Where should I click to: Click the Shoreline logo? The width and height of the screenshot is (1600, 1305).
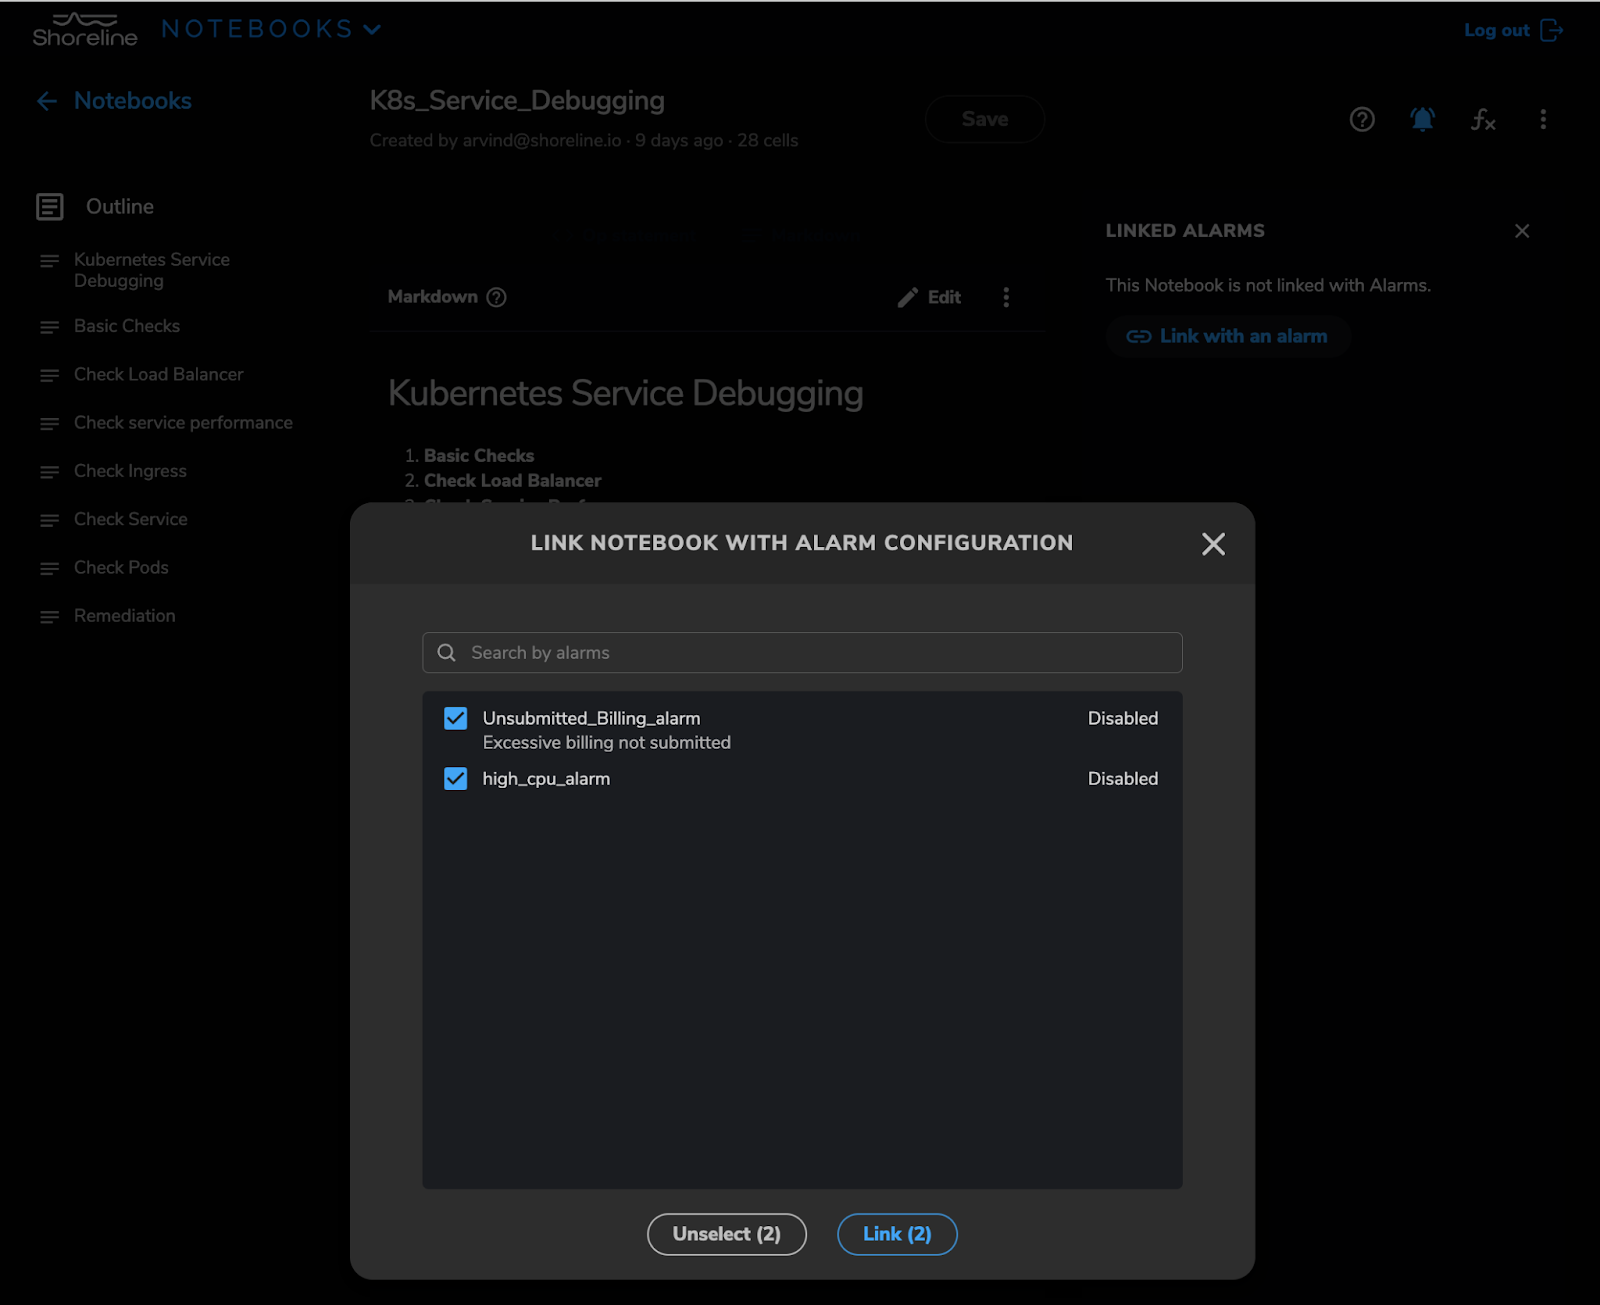pos(85,30)
